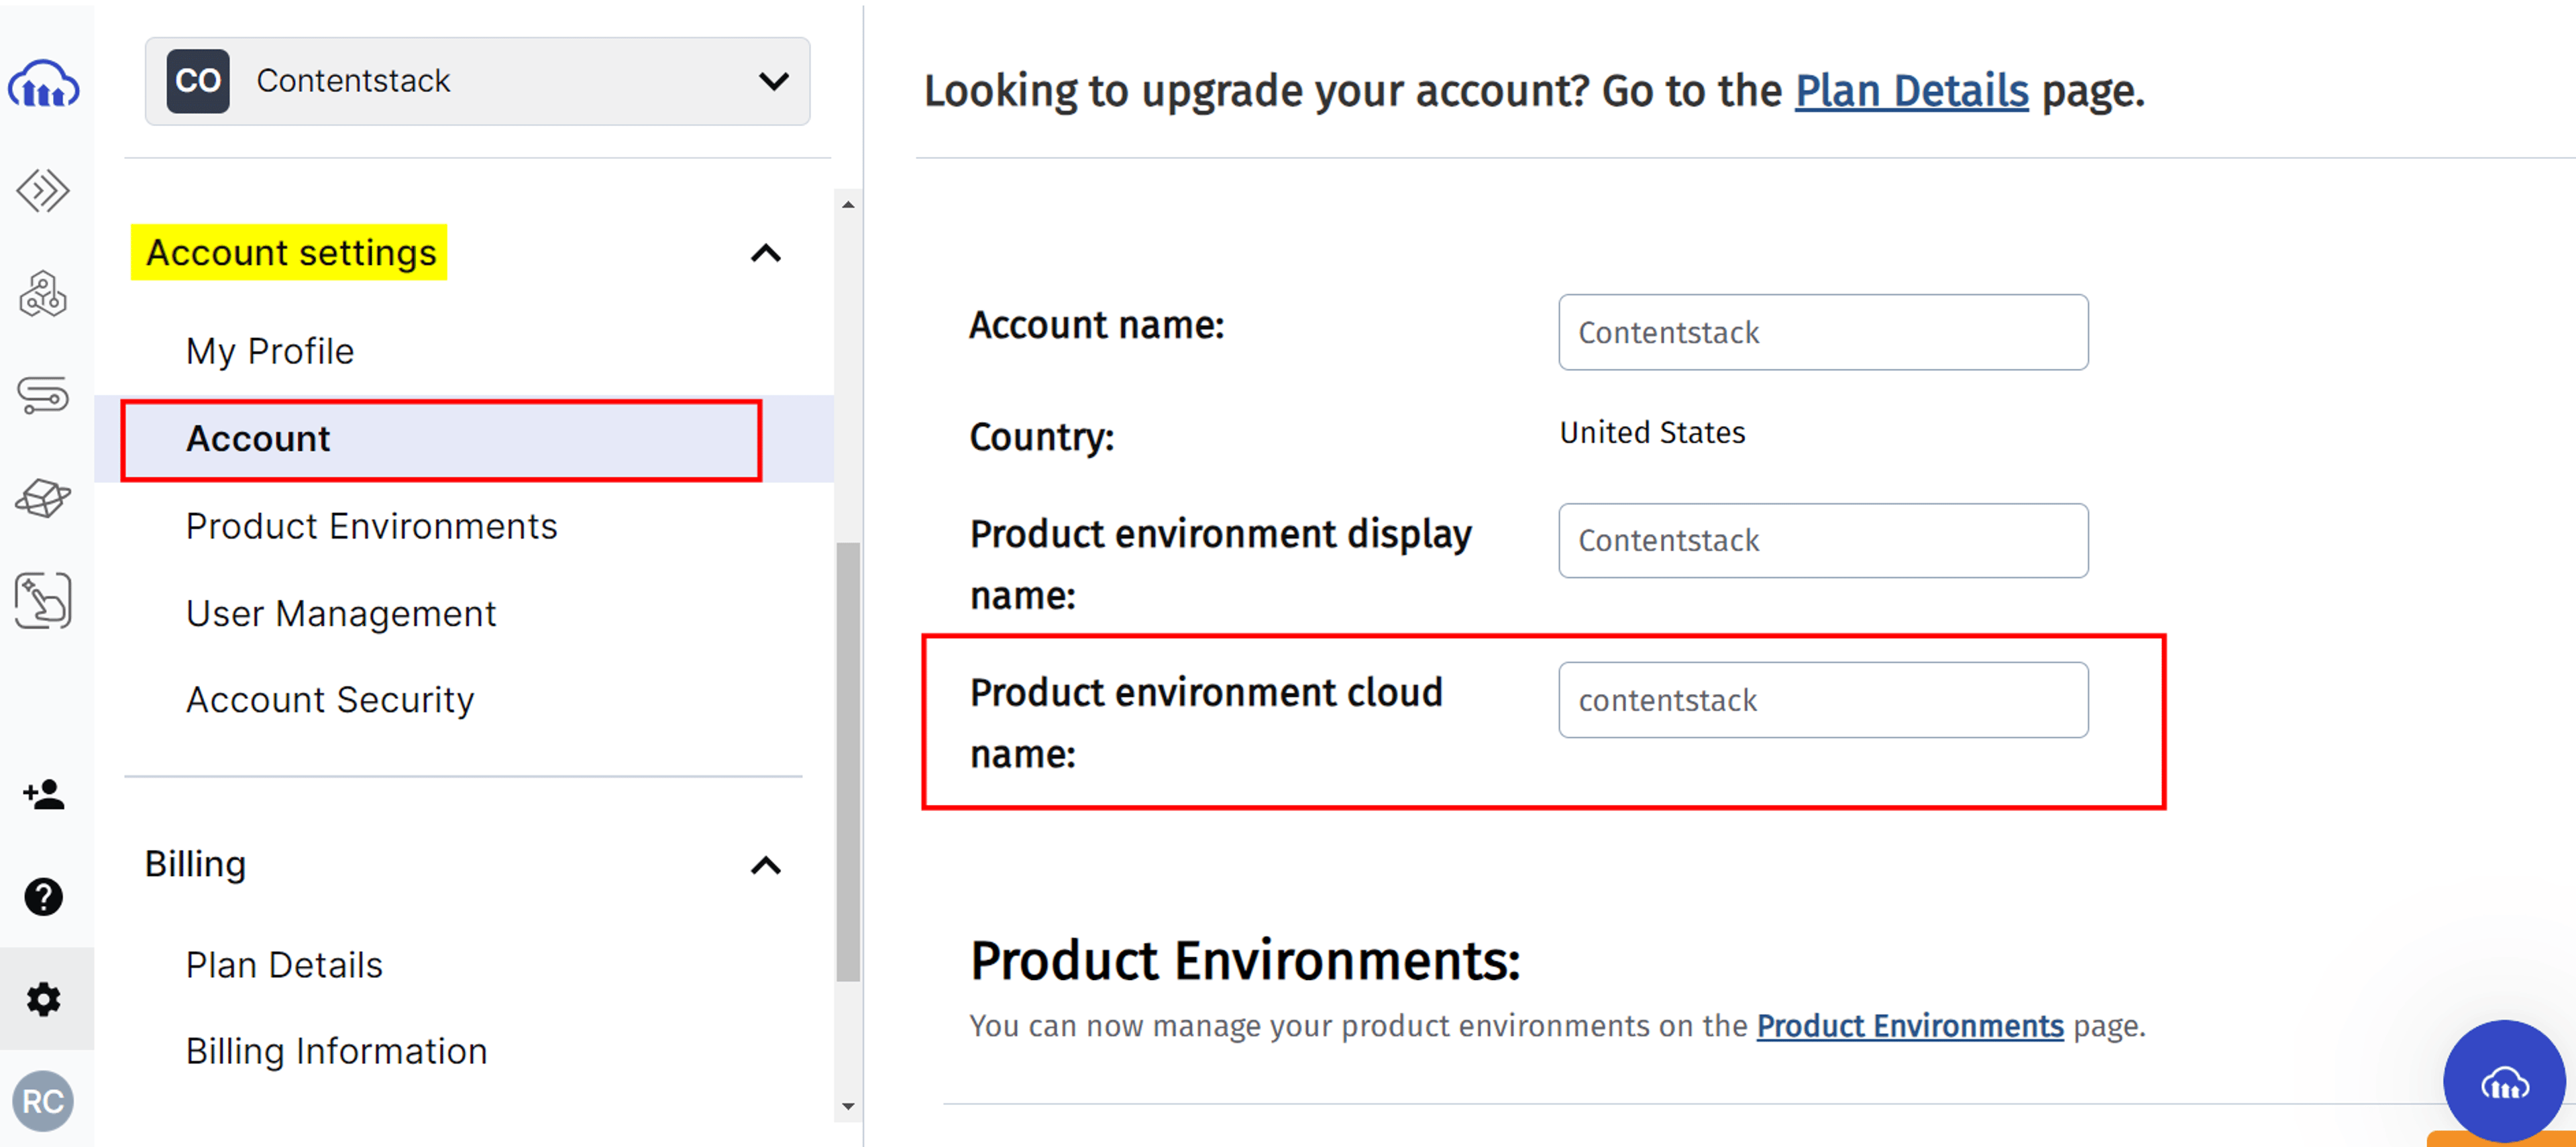Click the Product environment cloud name field

1823,700
